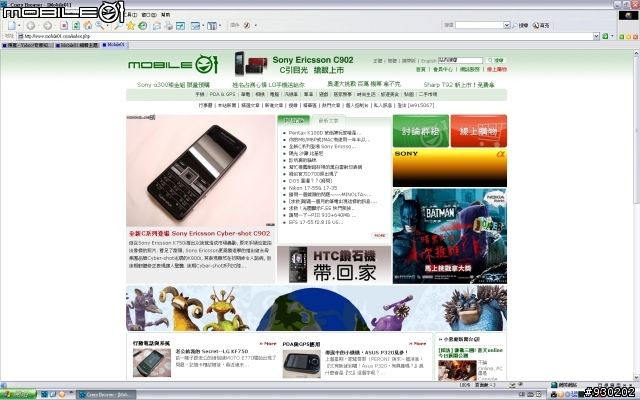The width and height of the screenshot is (640, 400).
Task: Click the search magnifier button in the search toolbar
Action: pos(520,25)
